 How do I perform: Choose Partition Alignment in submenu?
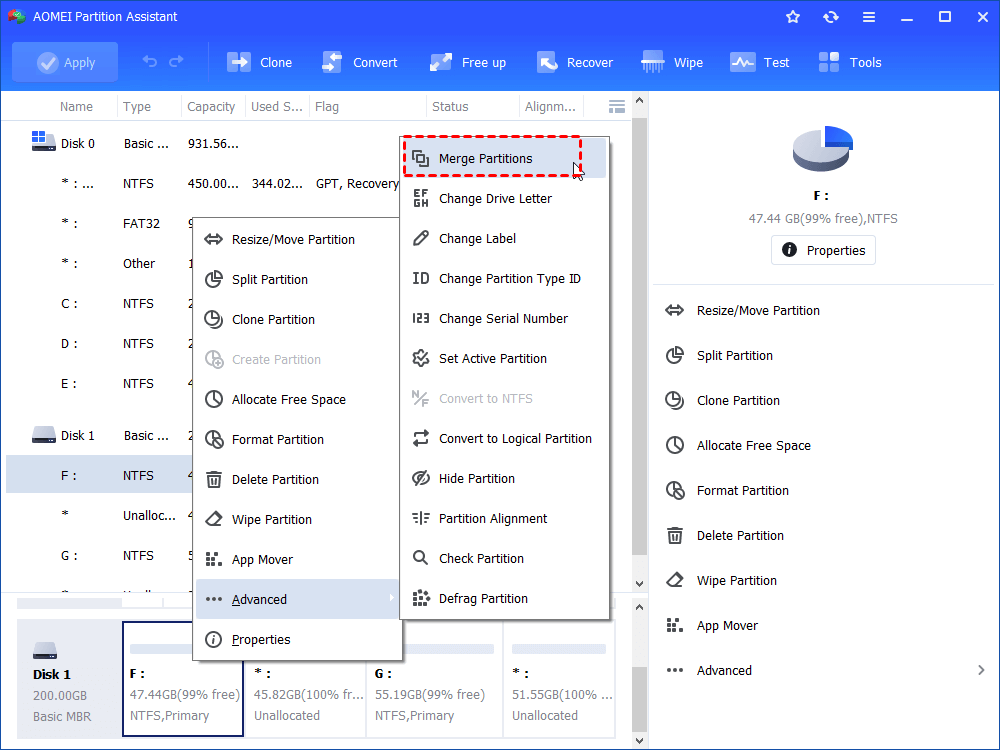point(504,518)
